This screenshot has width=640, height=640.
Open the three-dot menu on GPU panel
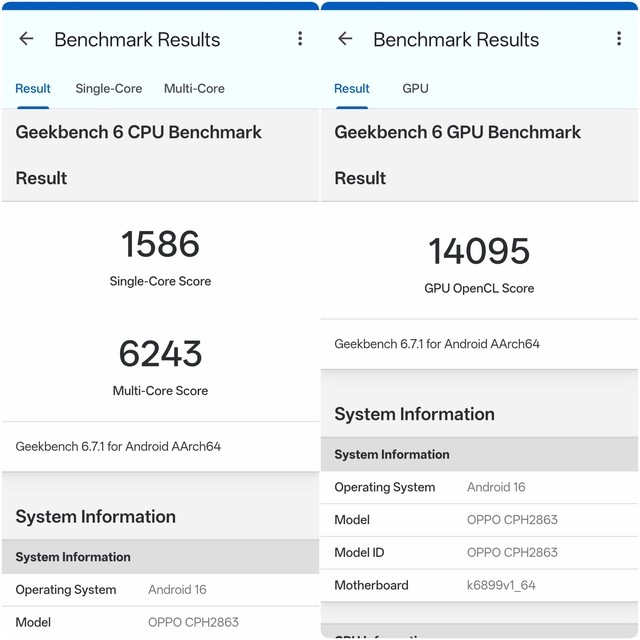click(619, 39)
